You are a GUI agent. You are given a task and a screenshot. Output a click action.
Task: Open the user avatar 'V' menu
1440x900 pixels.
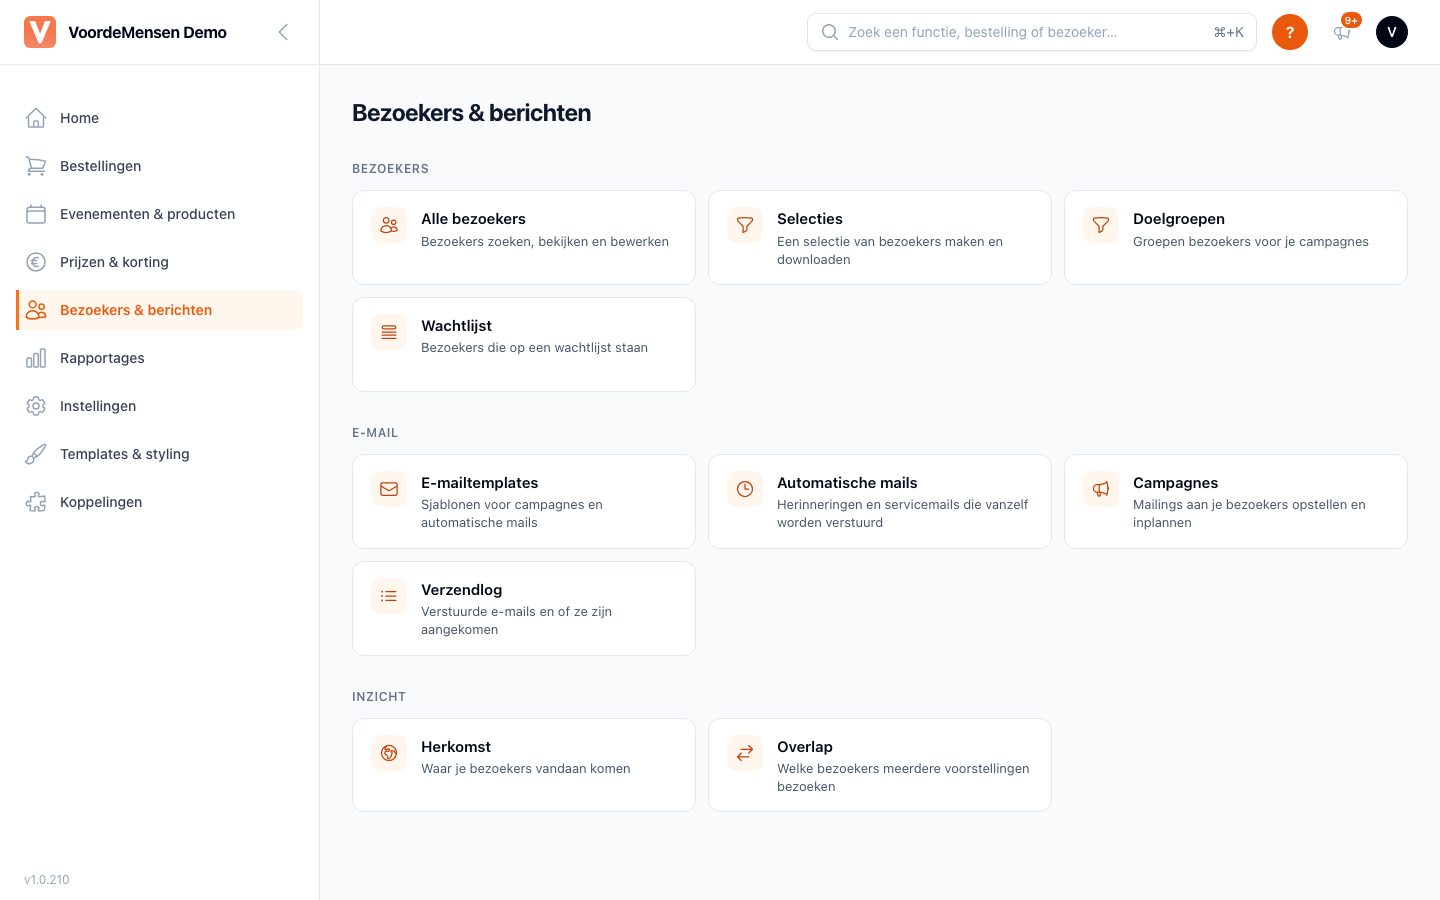pyautogui.click(x=1392, y=32)
